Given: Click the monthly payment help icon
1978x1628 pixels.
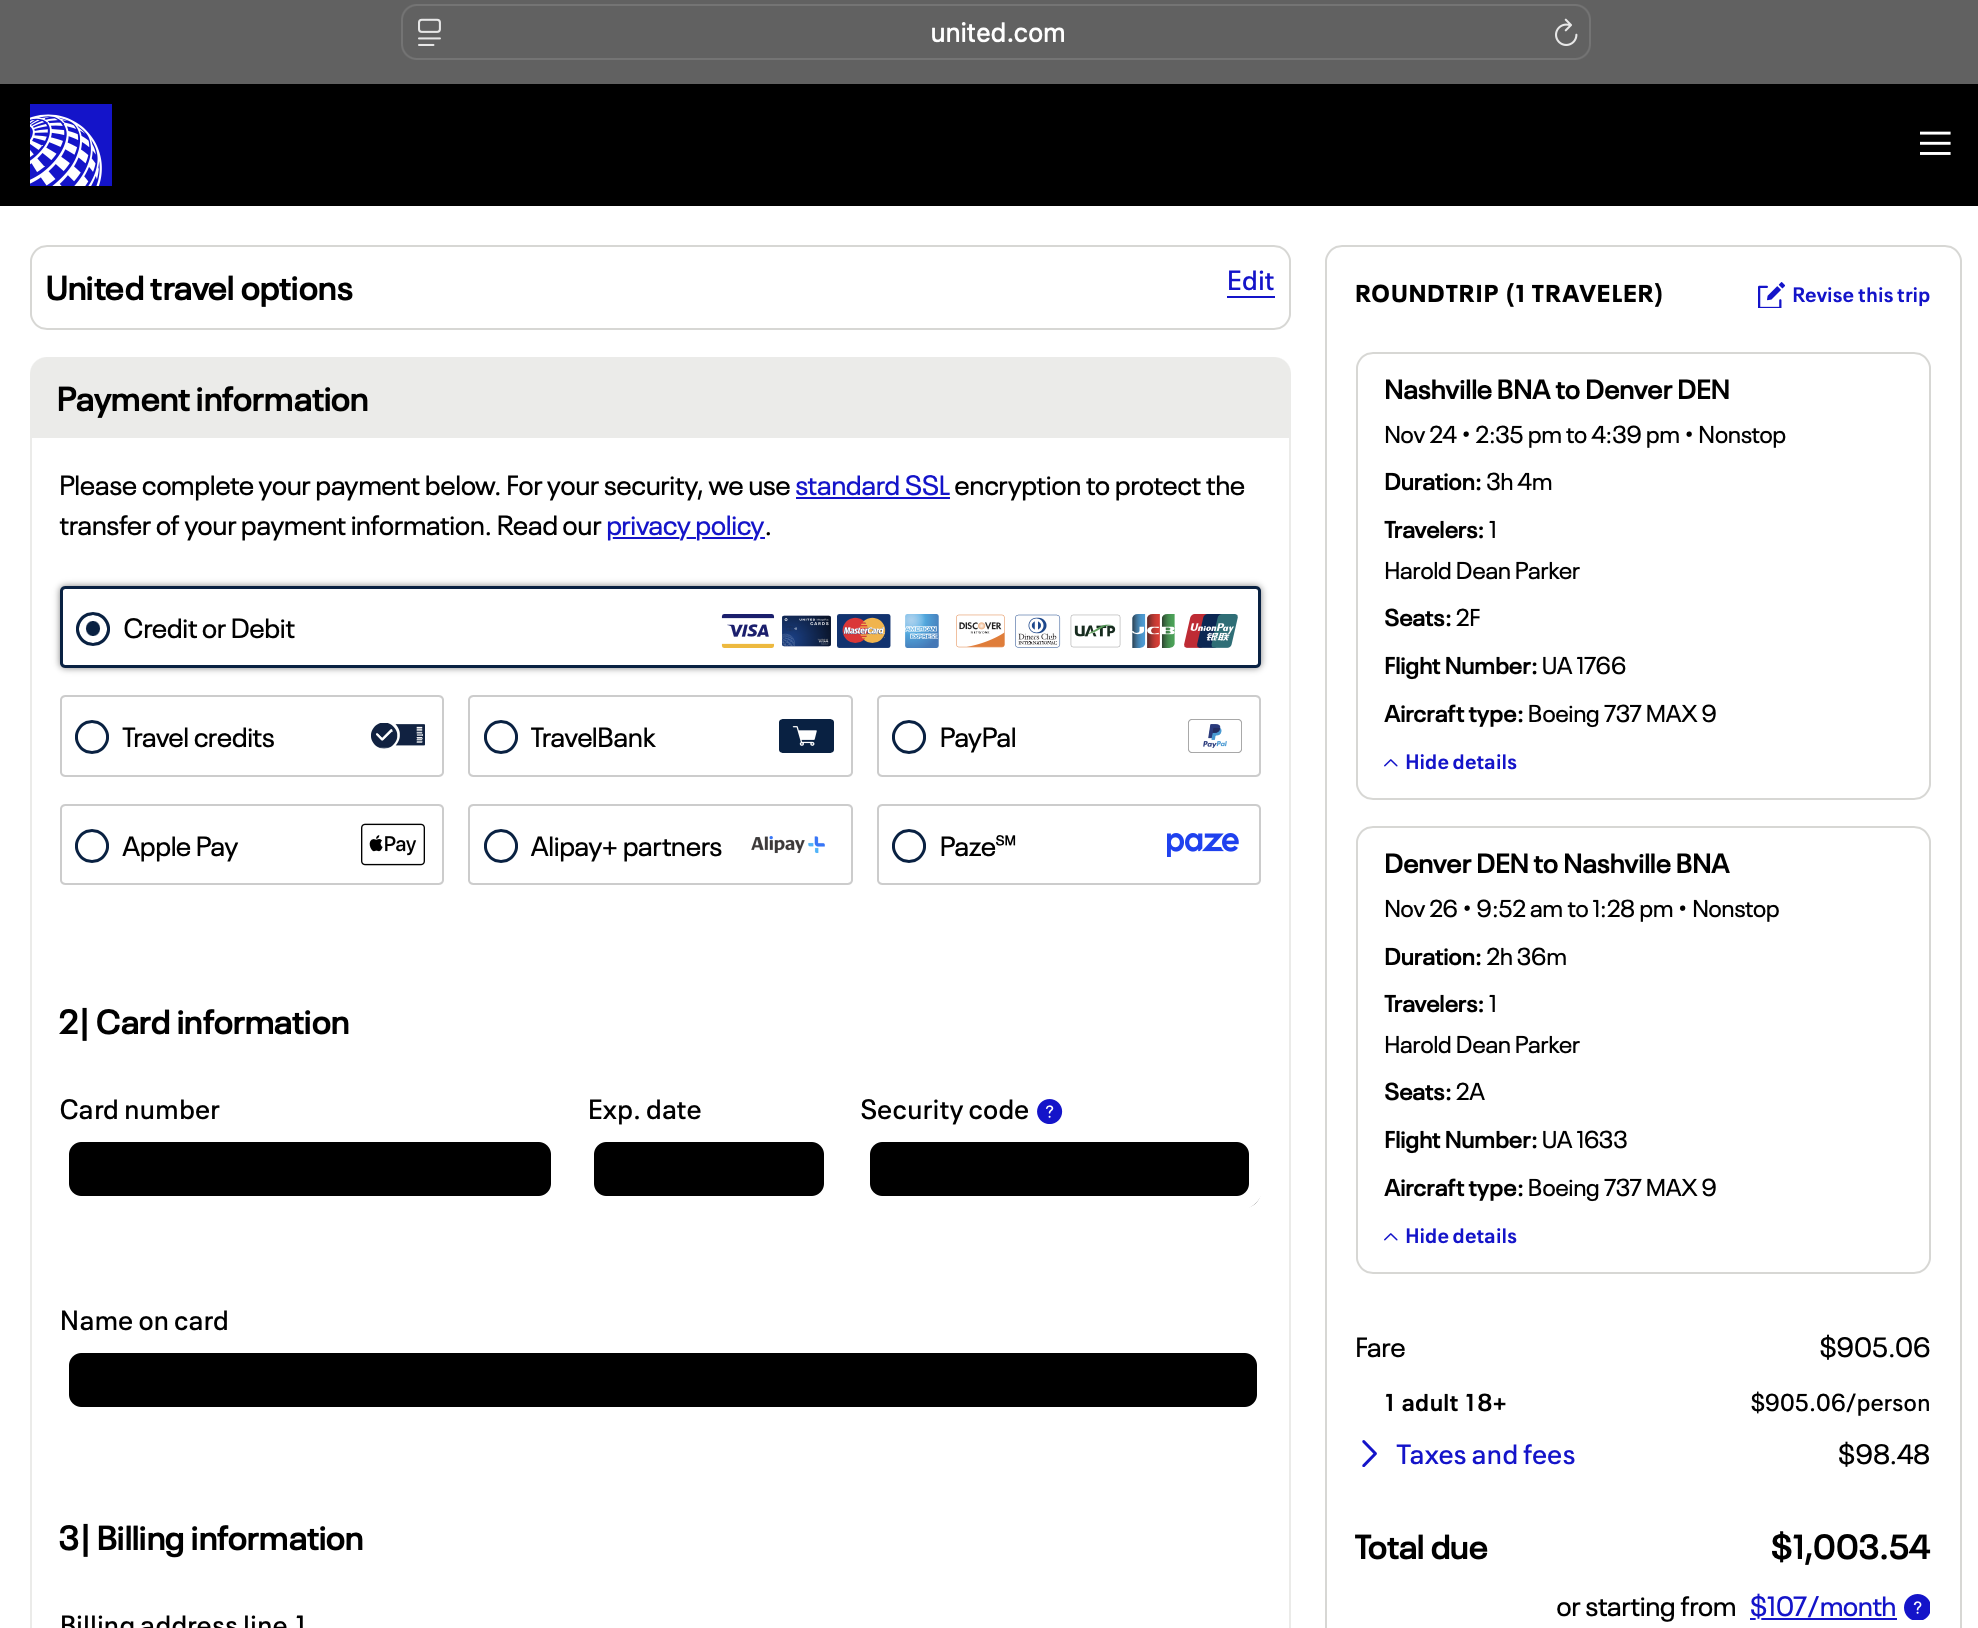Looking at the screenshot, I should pyautogui.click(x=1916, y=1607).
